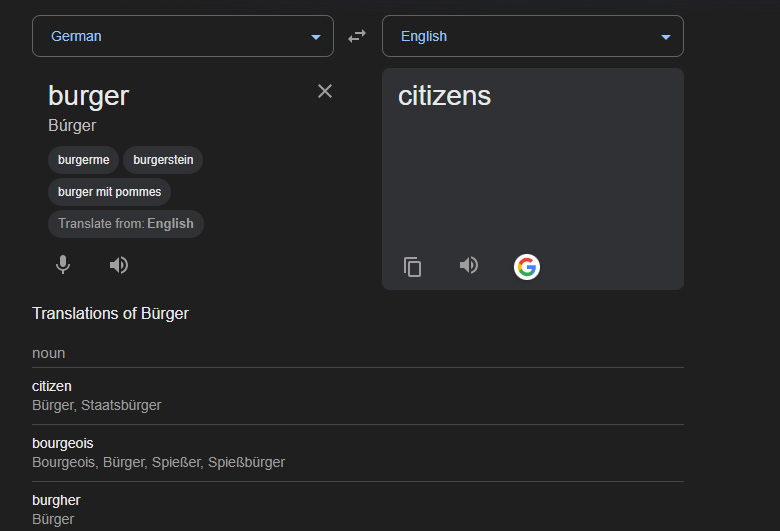This screenshot has height=531, width=780.
Task: Click the noun part-of-speech label
Action: click(49, 353)
